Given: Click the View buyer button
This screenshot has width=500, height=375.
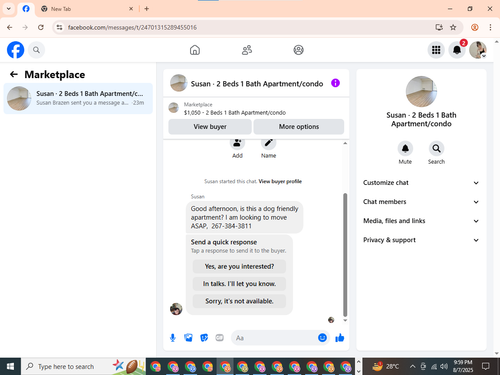Looking at the screenshot, I should pyautogui.click(x=210, y=127).
